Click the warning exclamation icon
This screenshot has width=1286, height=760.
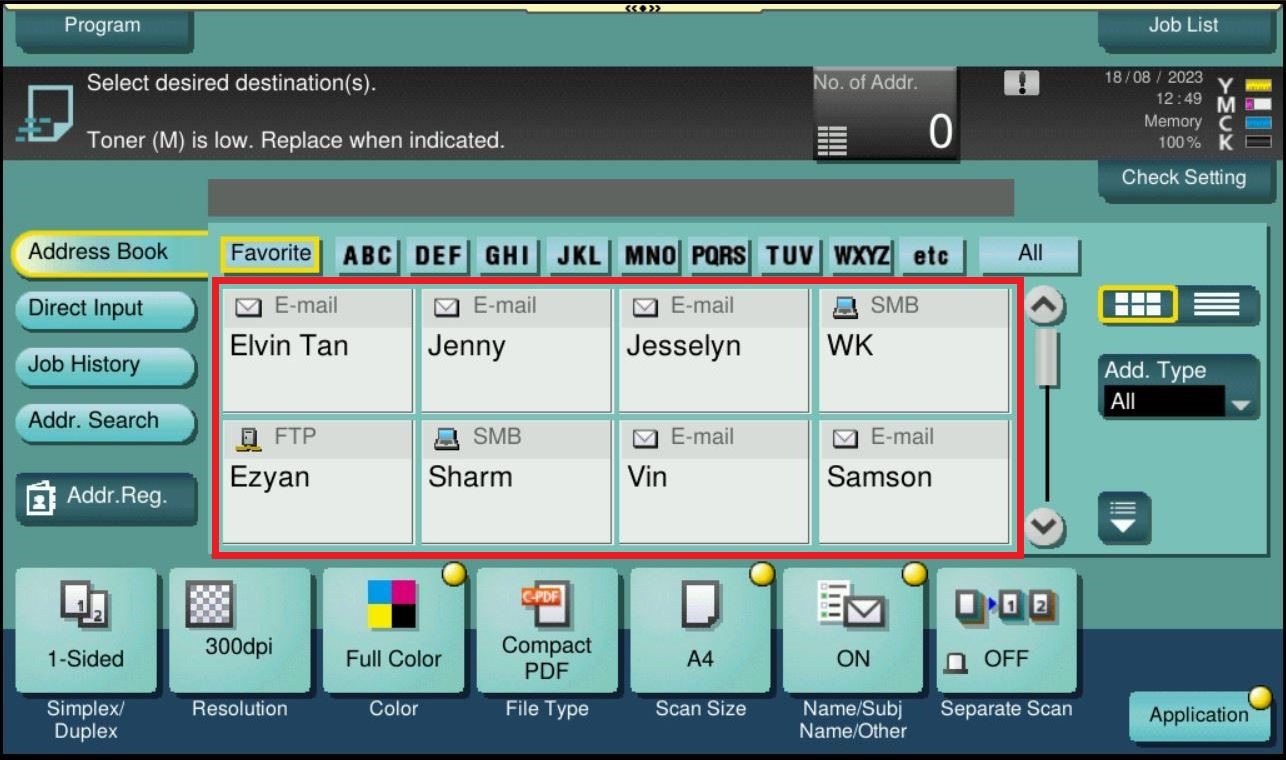[x=1021, y=84]
